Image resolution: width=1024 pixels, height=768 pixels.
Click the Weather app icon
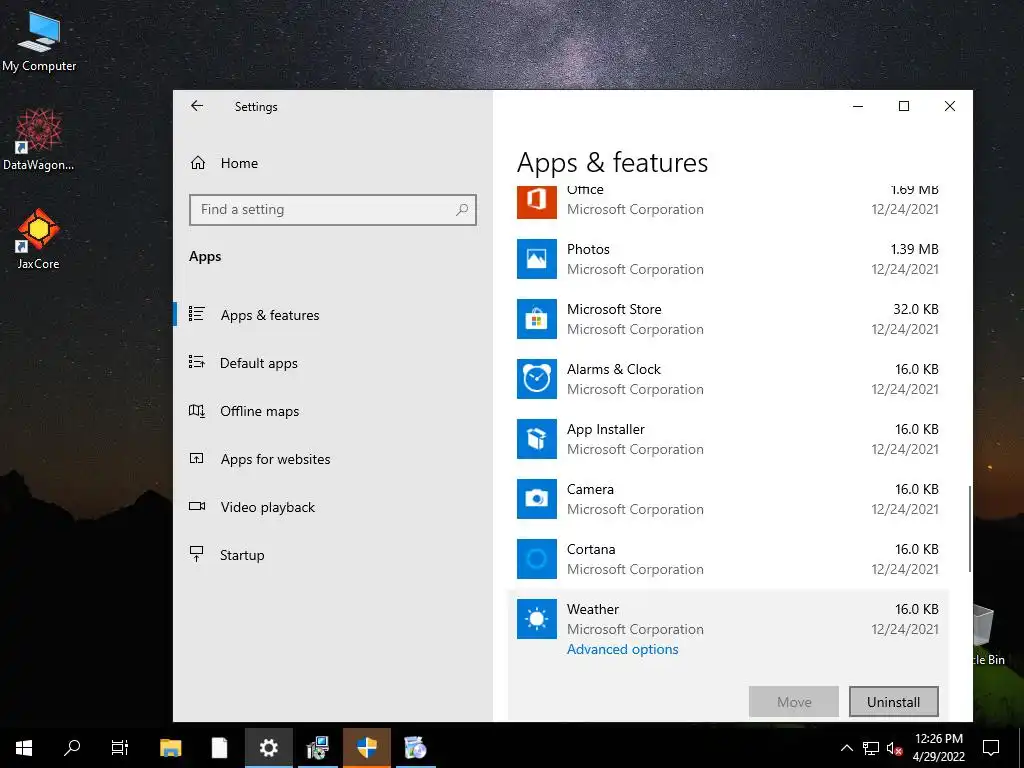tap(536, 619)
